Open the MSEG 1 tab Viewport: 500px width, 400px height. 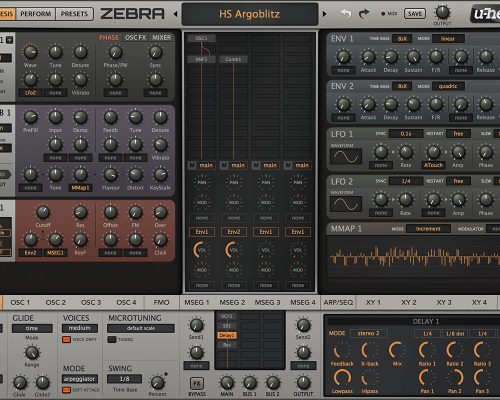click(x=197, y=303)
